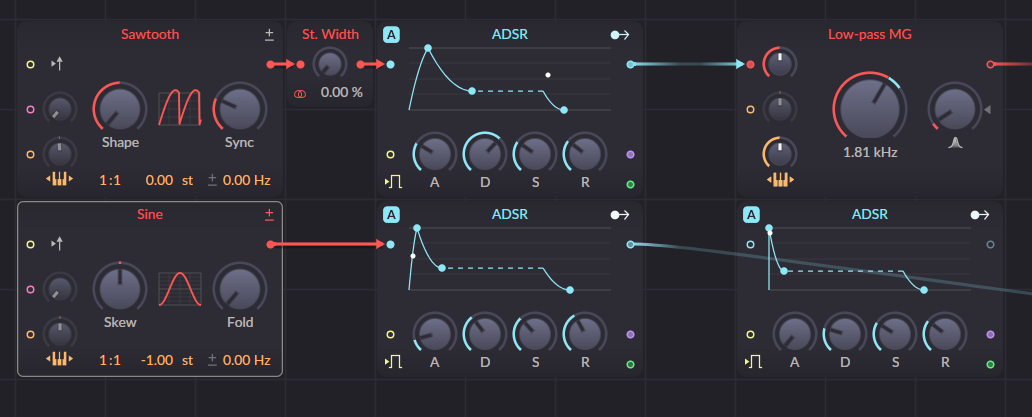Click the bottom-middle ADSR gate pulse icon
Screen dimensions: 1032x417
[x=393, y=361]
